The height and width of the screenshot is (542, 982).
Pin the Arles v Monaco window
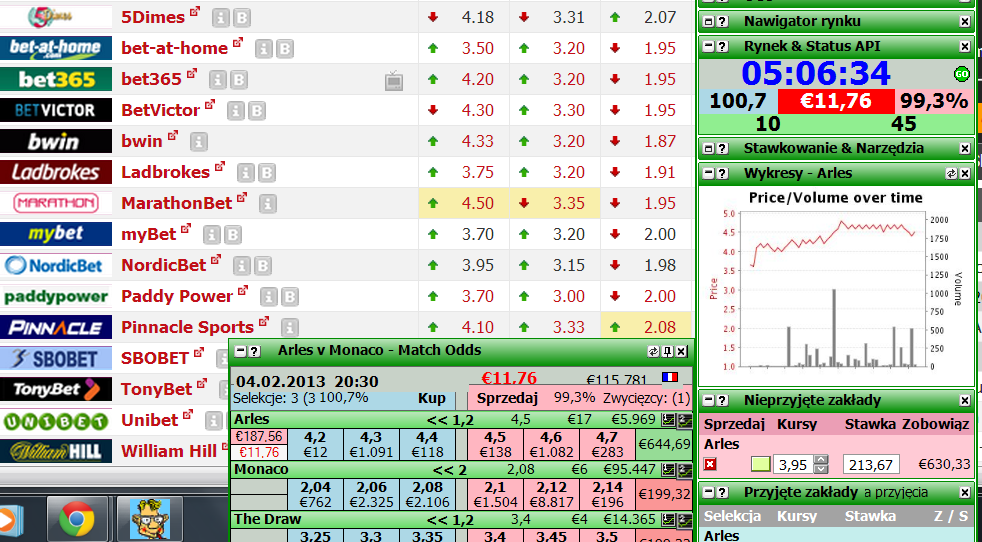click(668, 352)
